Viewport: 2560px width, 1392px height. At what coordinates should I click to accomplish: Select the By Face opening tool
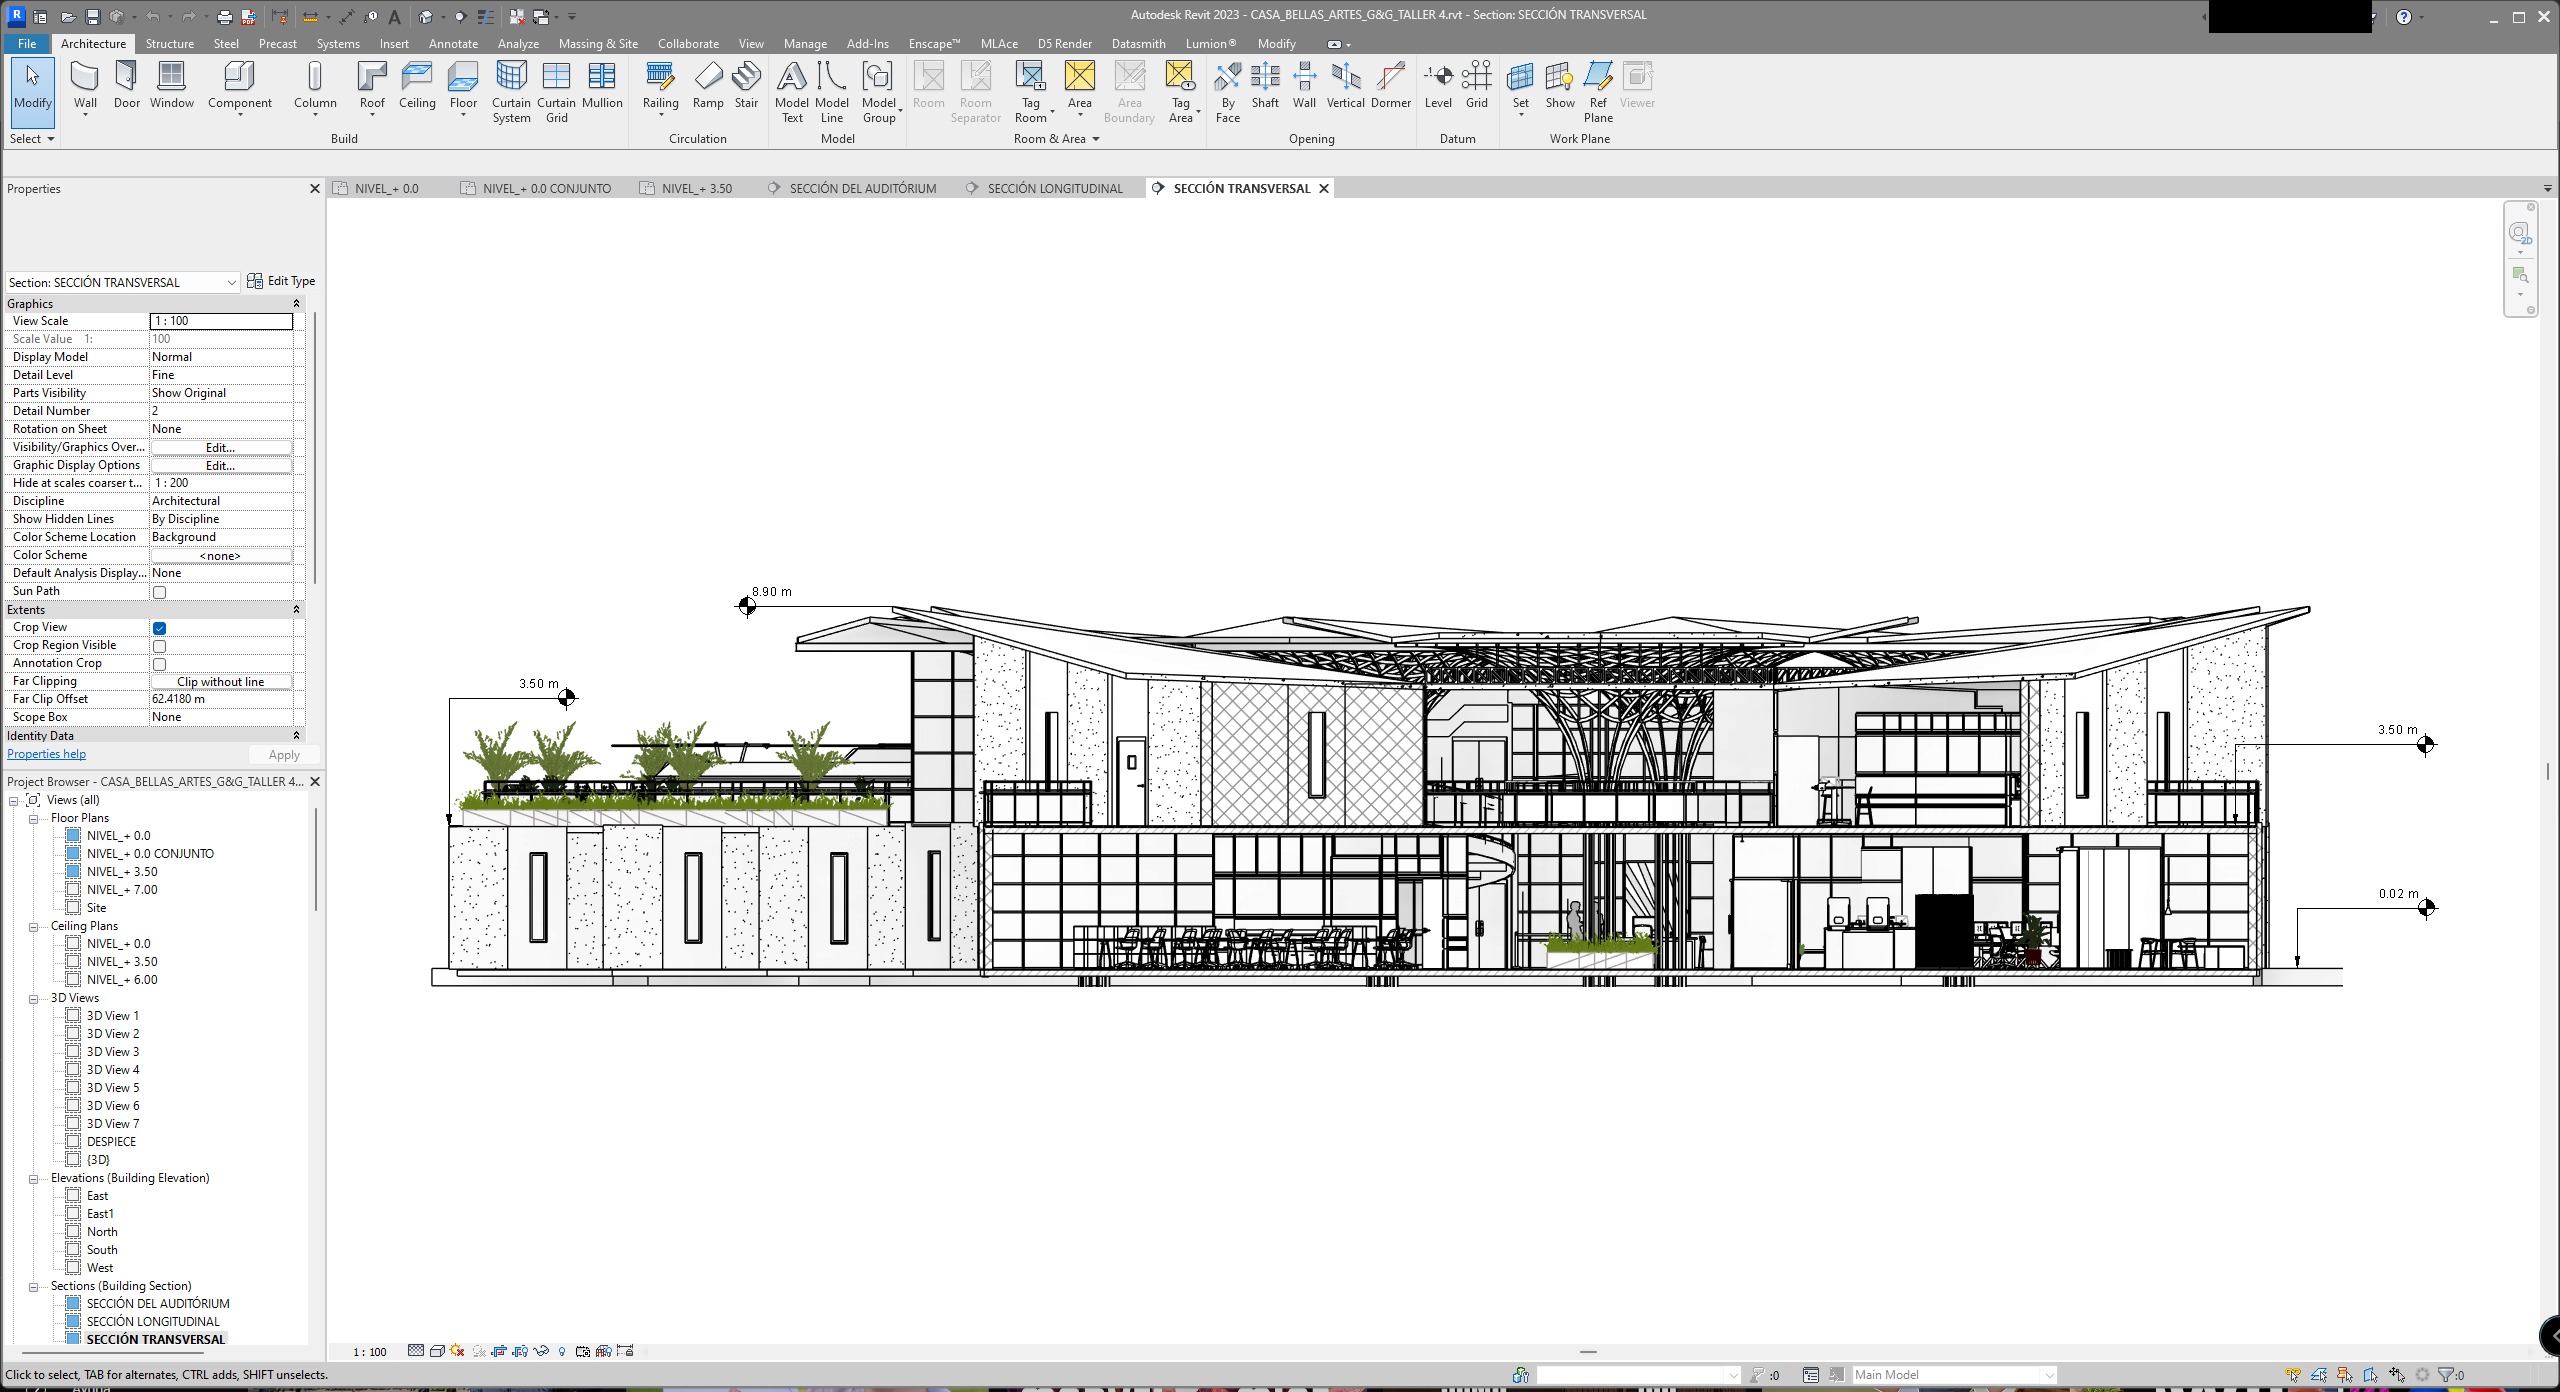tap(1228, 92)
